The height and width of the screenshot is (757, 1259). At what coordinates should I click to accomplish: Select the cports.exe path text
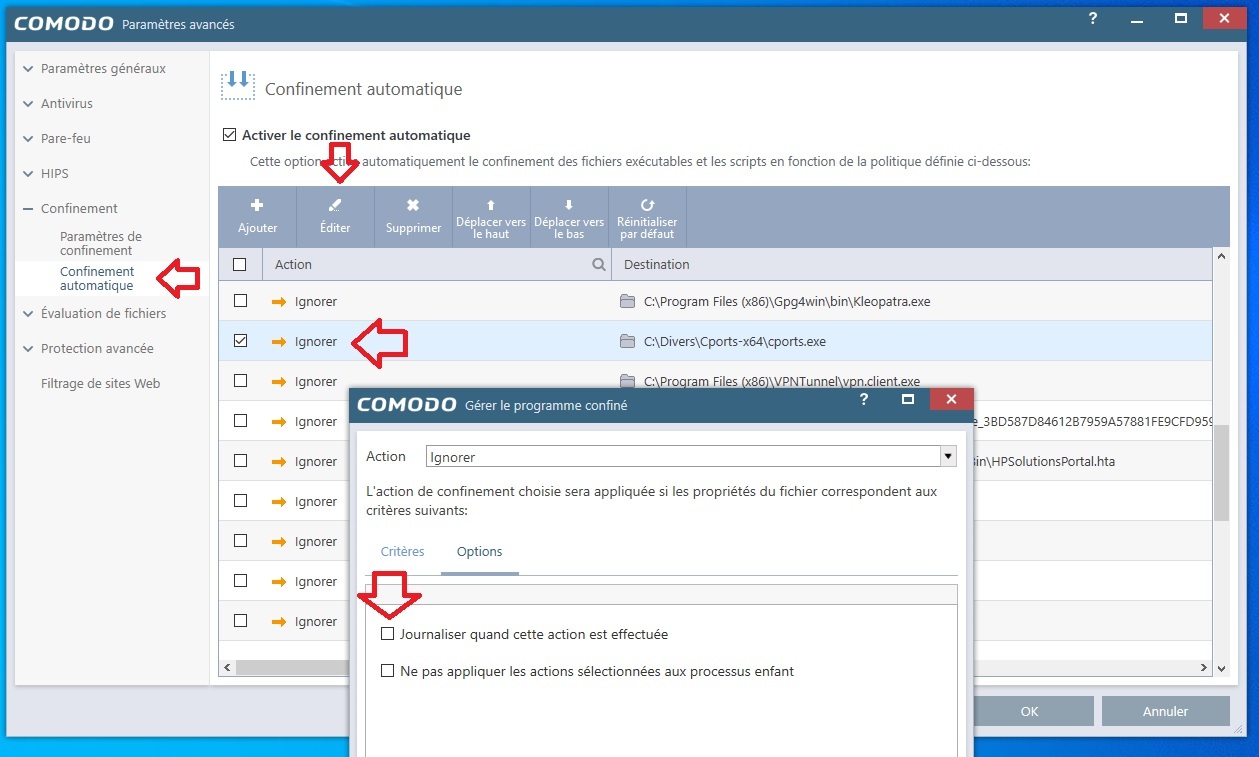[x=735, y=341]
